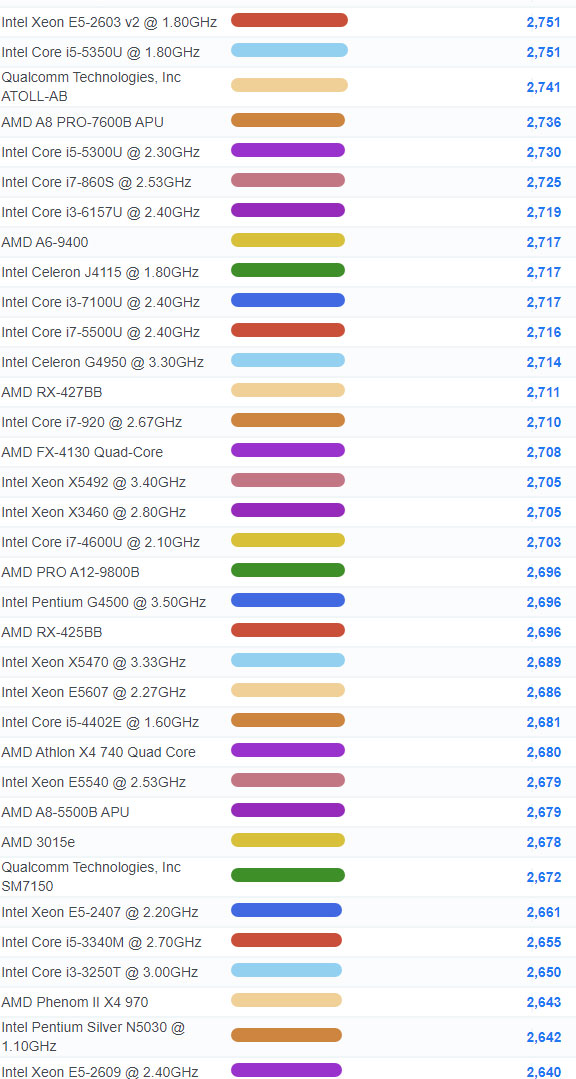Click the red bar beside Core i5-3340M
The image size is (576, 1079).
(286, 940)
